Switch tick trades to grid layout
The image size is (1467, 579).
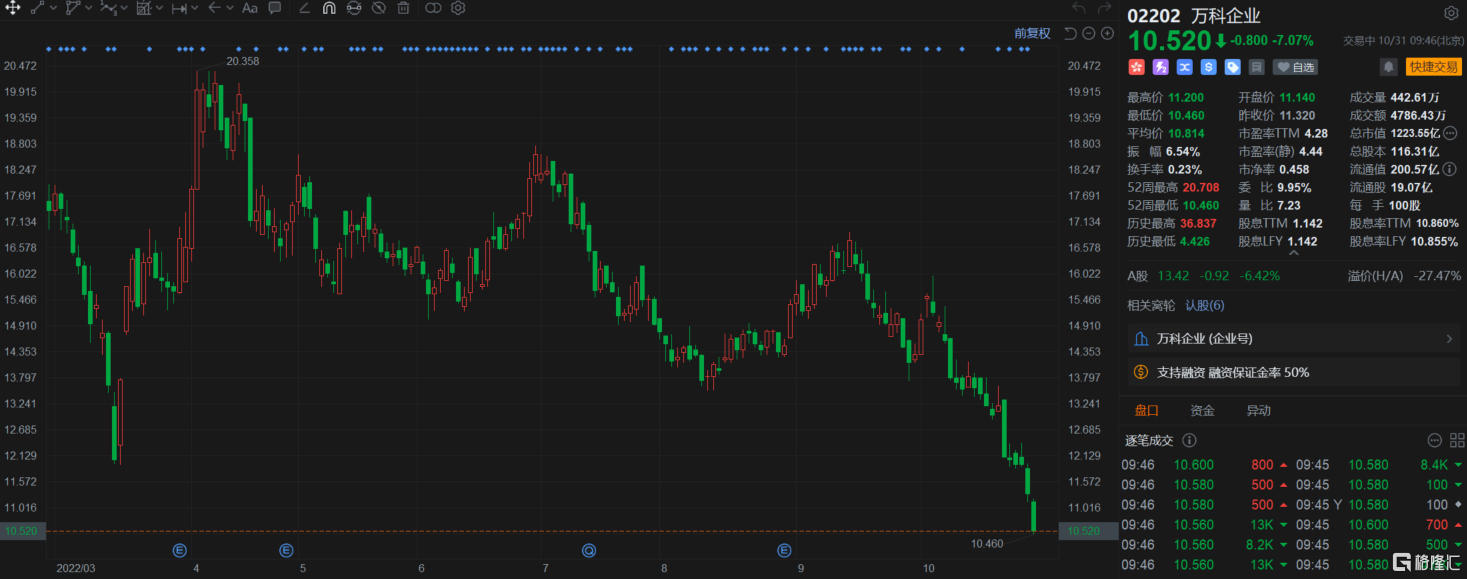(1456, 440)
